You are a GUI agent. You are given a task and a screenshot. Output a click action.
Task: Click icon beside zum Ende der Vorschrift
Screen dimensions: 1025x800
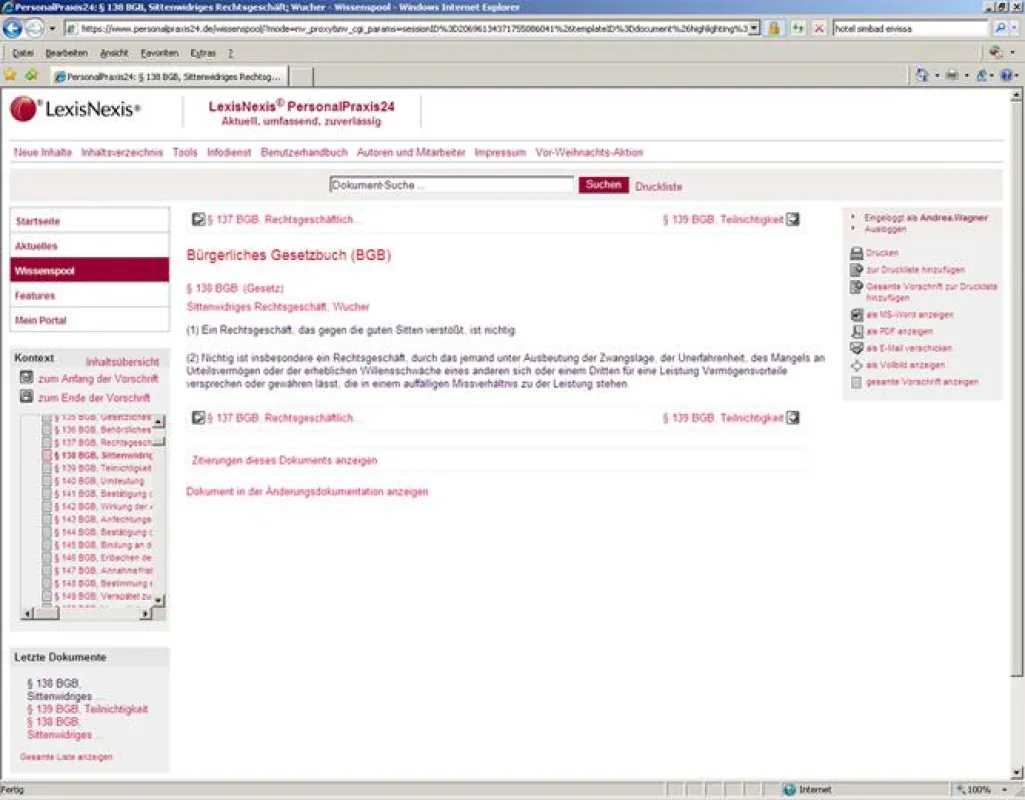coord(26,396)
